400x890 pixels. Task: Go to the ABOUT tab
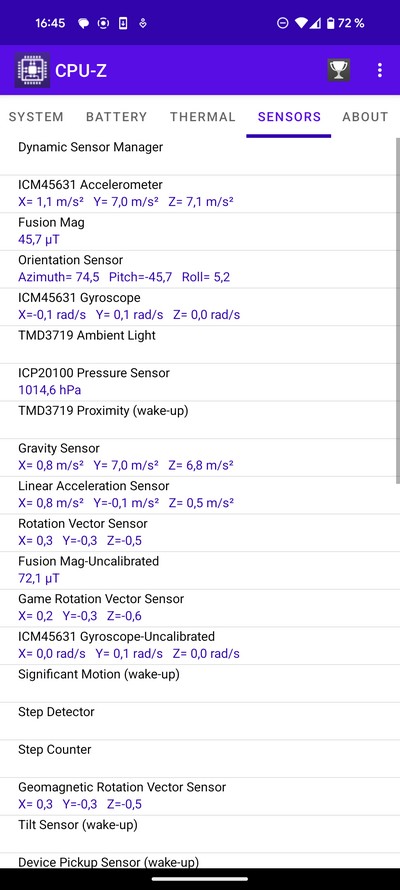point(365,117)
